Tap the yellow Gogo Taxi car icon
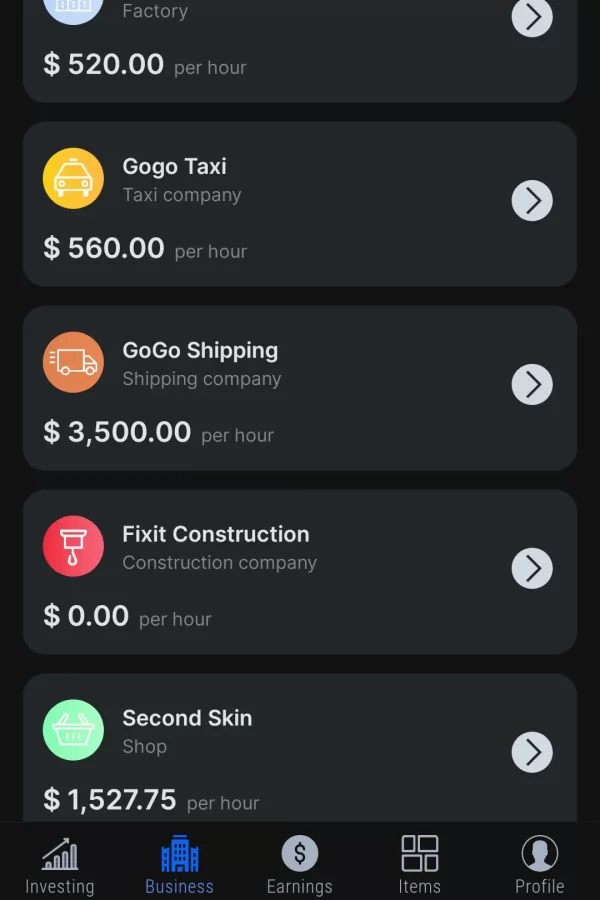 coord(73,178)
